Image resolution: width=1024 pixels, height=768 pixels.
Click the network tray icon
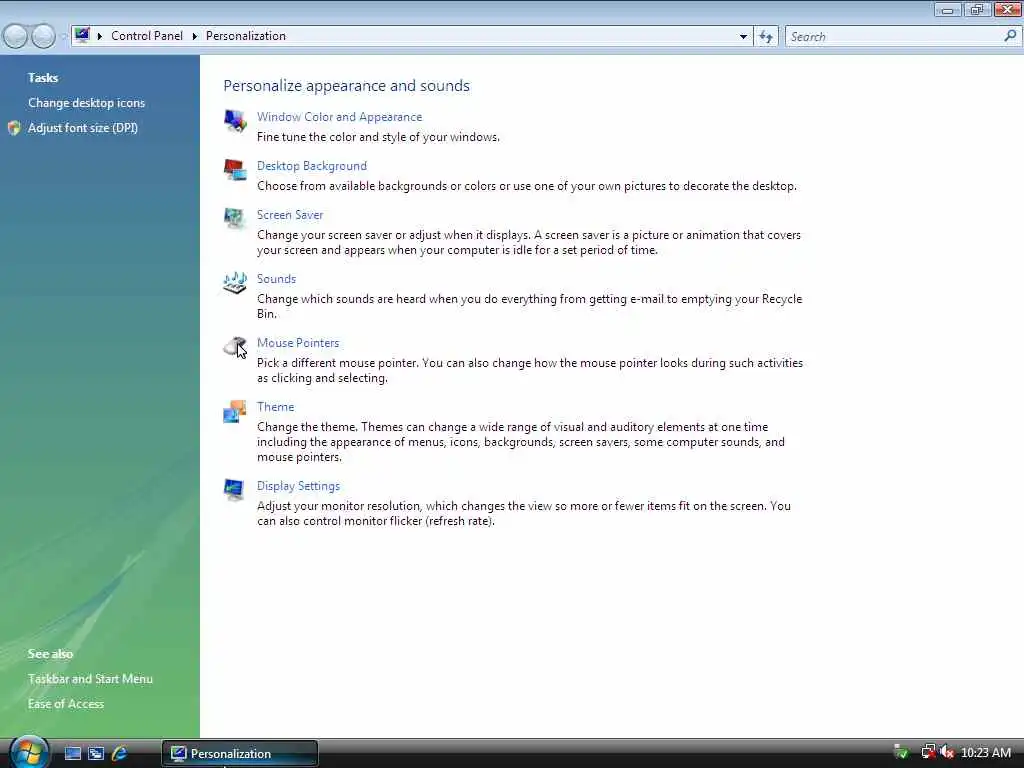pos(928,752)
